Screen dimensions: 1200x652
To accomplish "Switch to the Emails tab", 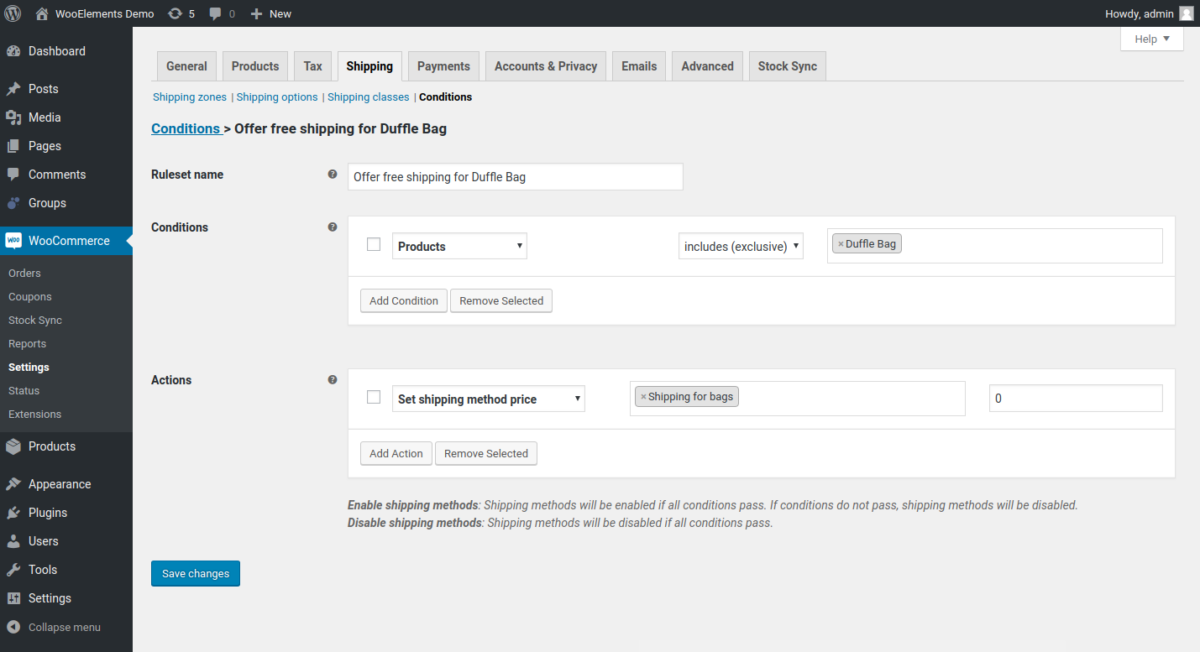I will 638,65.
